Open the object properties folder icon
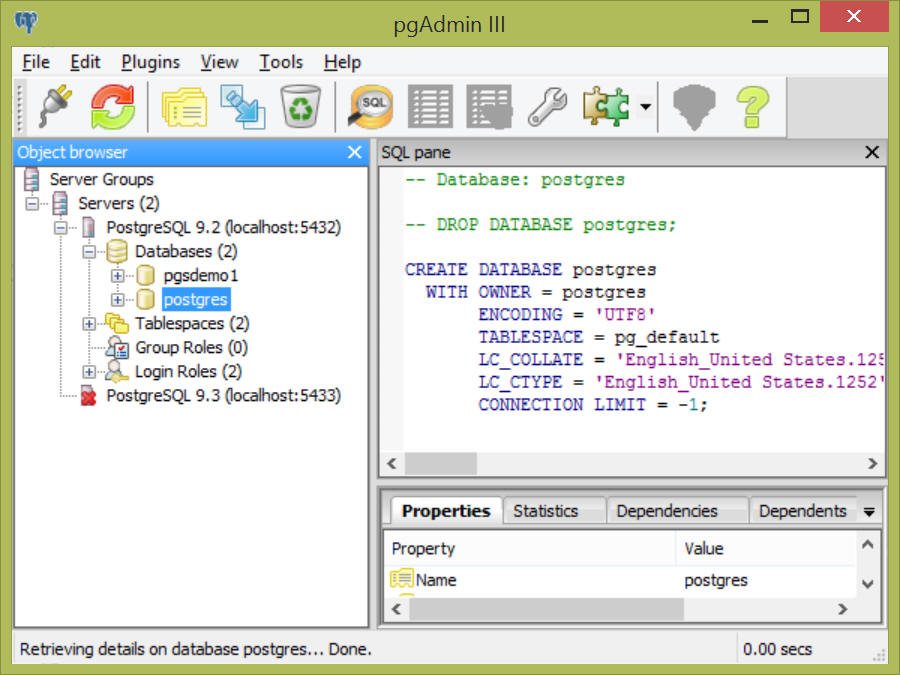Screen dimensions: 900x675 click(184, 107)
